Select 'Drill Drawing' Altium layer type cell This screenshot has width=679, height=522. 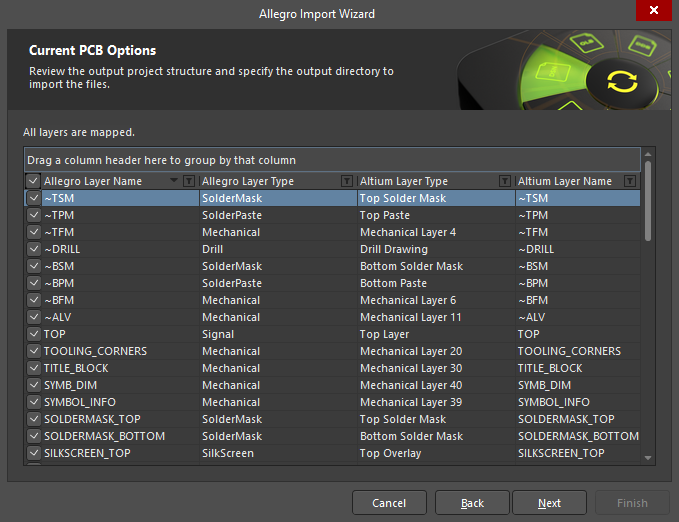click(436, 249)
